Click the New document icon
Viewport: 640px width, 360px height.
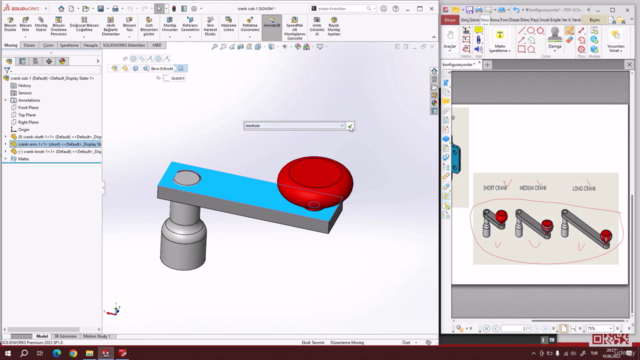[x=71, y=9]
